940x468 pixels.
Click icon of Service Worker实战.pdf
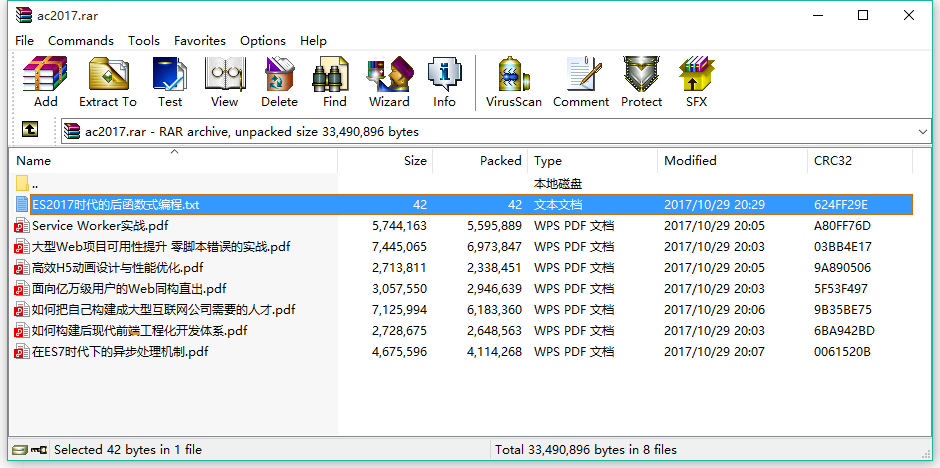pyautogui.click(x=22, y=226)
